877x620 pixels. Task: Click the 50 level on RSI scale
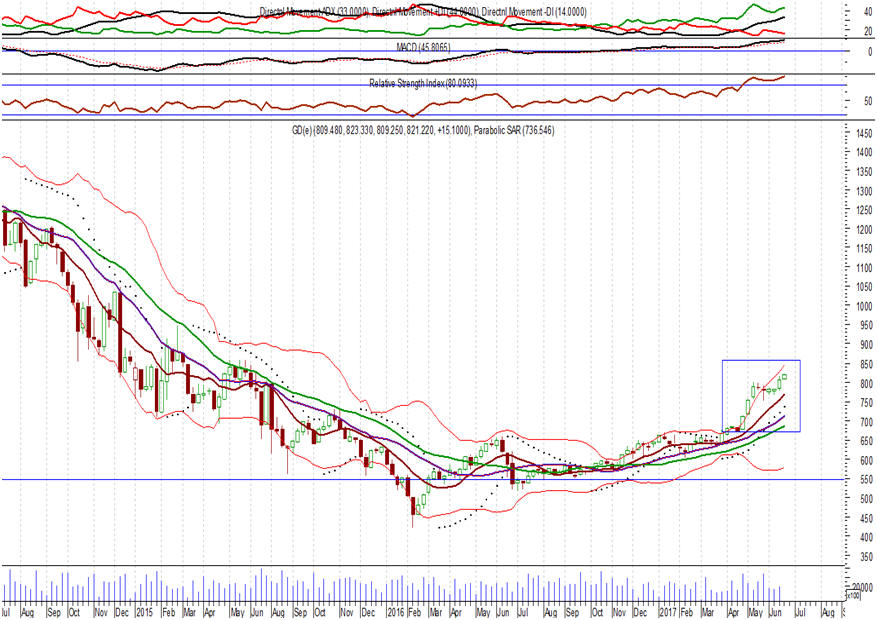click(x=855, y=101)
